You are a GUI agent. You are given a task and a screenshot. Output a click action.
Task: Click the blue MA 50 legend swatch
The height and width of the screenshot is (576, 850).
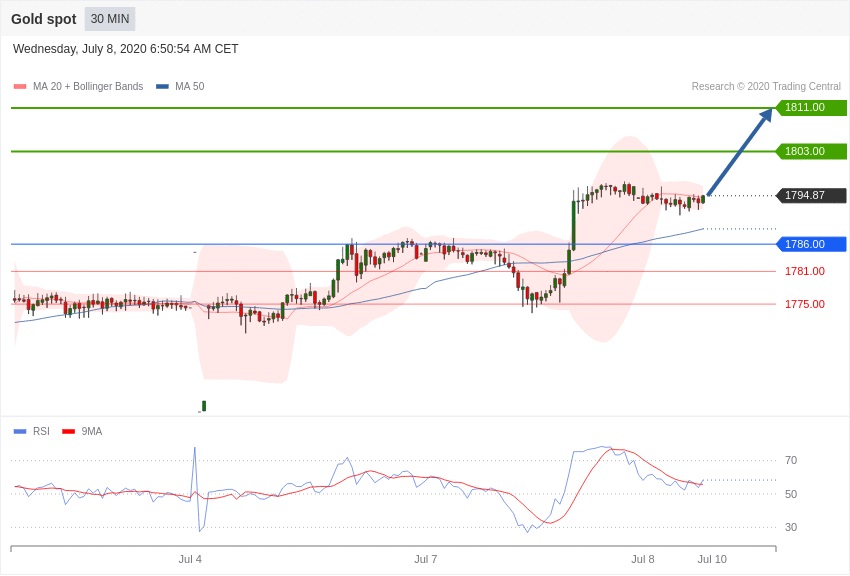tap(162, 87)
